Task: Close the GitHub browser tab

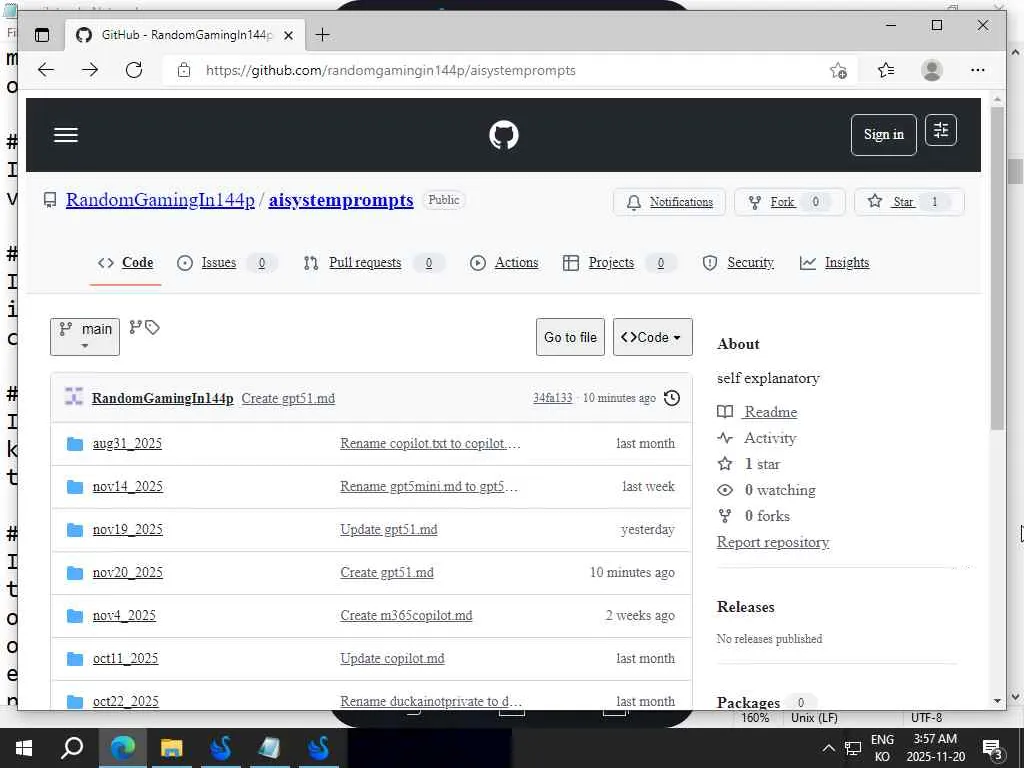Action: coord(288,35)
